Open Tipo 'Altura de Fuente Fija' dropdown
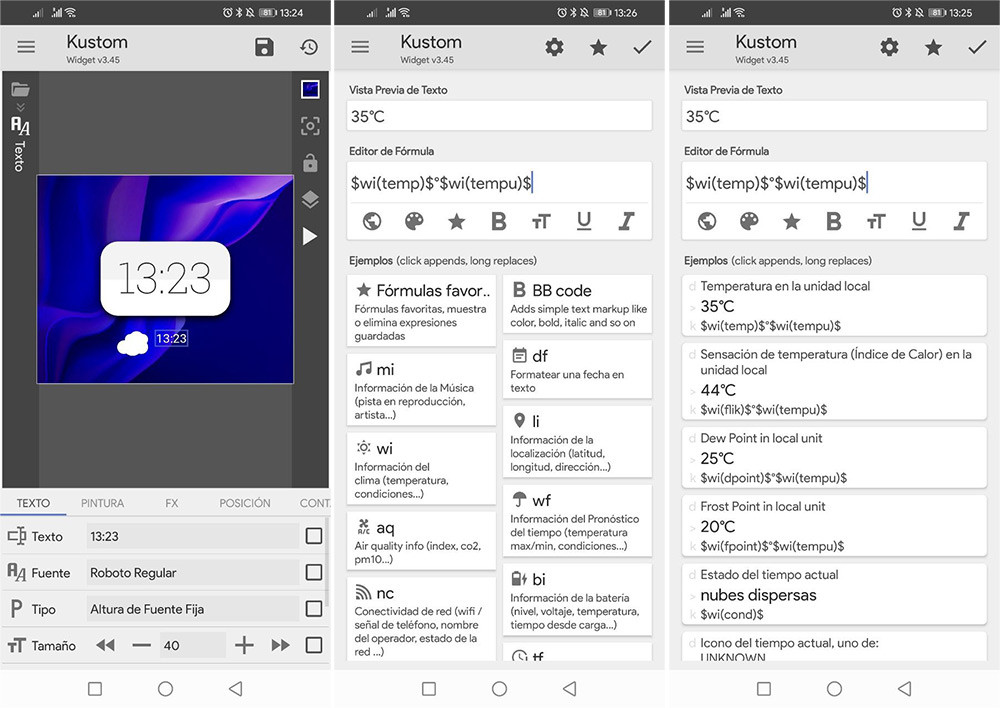This screenshot has width=1000, height=708. tap(192, 609)
